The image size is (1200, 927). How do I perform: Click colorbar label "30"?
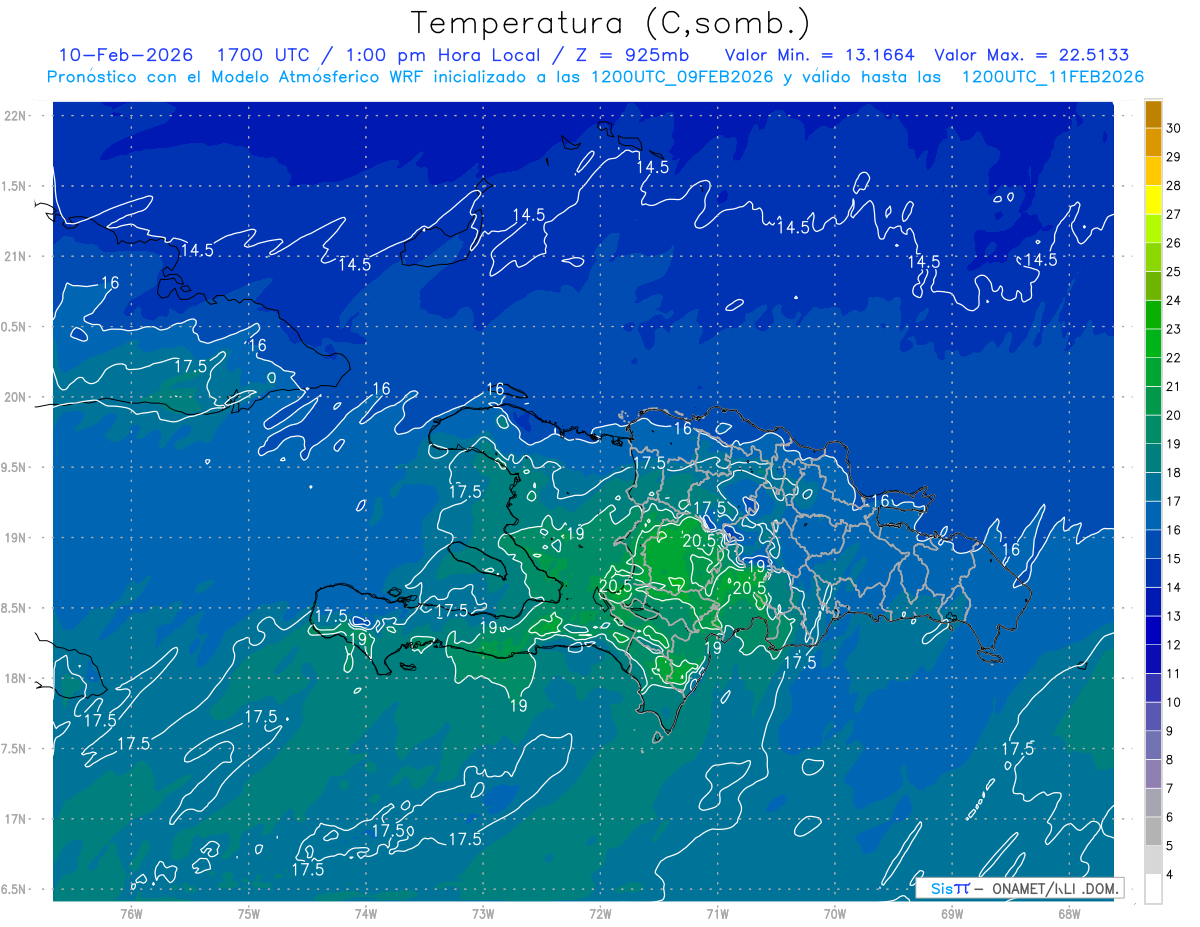tap(1174, 128)
